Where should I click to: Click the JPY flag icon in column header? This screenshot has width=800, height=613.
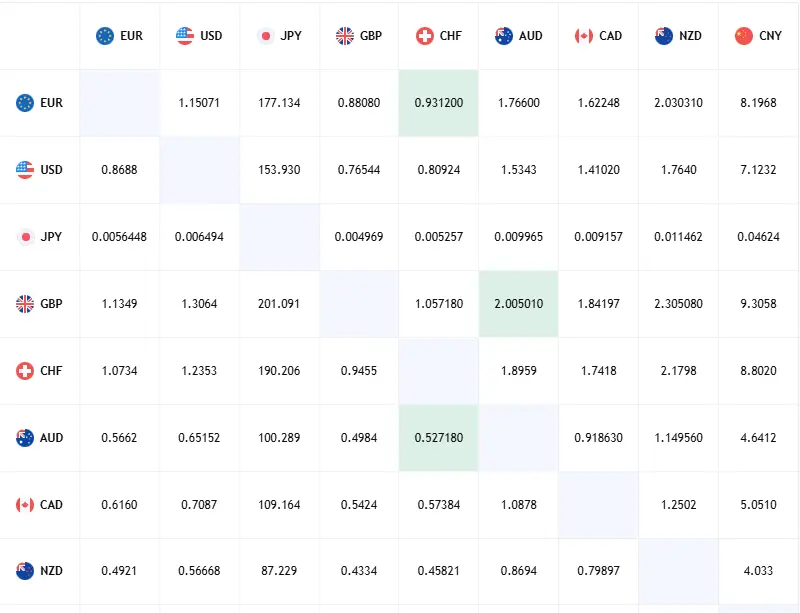click(265, 36)
